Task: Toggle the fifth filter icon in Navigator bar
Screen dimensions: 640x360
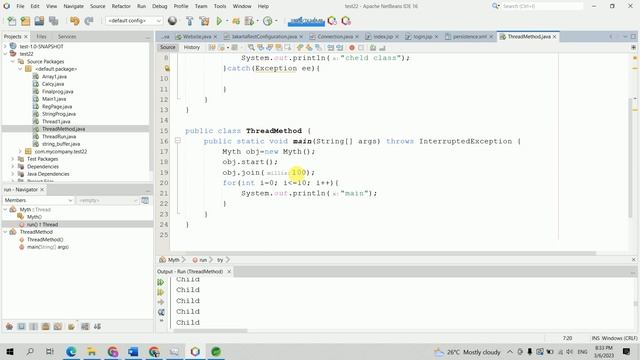Action: coord(58,327)
